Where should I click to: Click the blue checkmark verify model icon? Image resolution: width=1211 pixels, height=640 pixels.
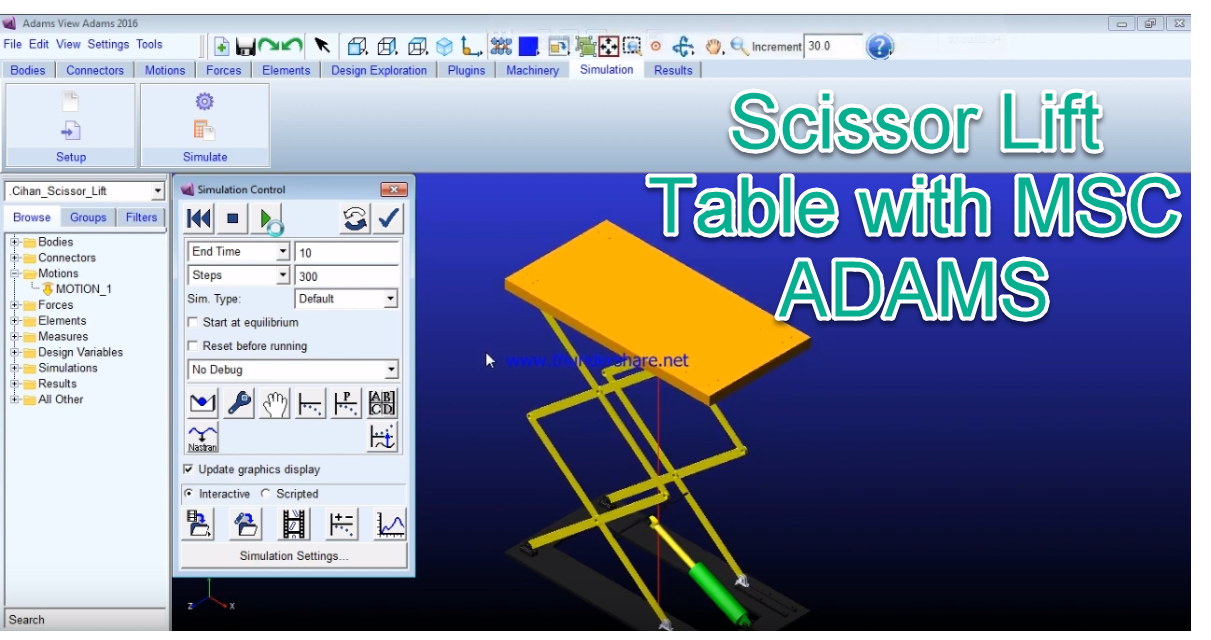point(389,219)
